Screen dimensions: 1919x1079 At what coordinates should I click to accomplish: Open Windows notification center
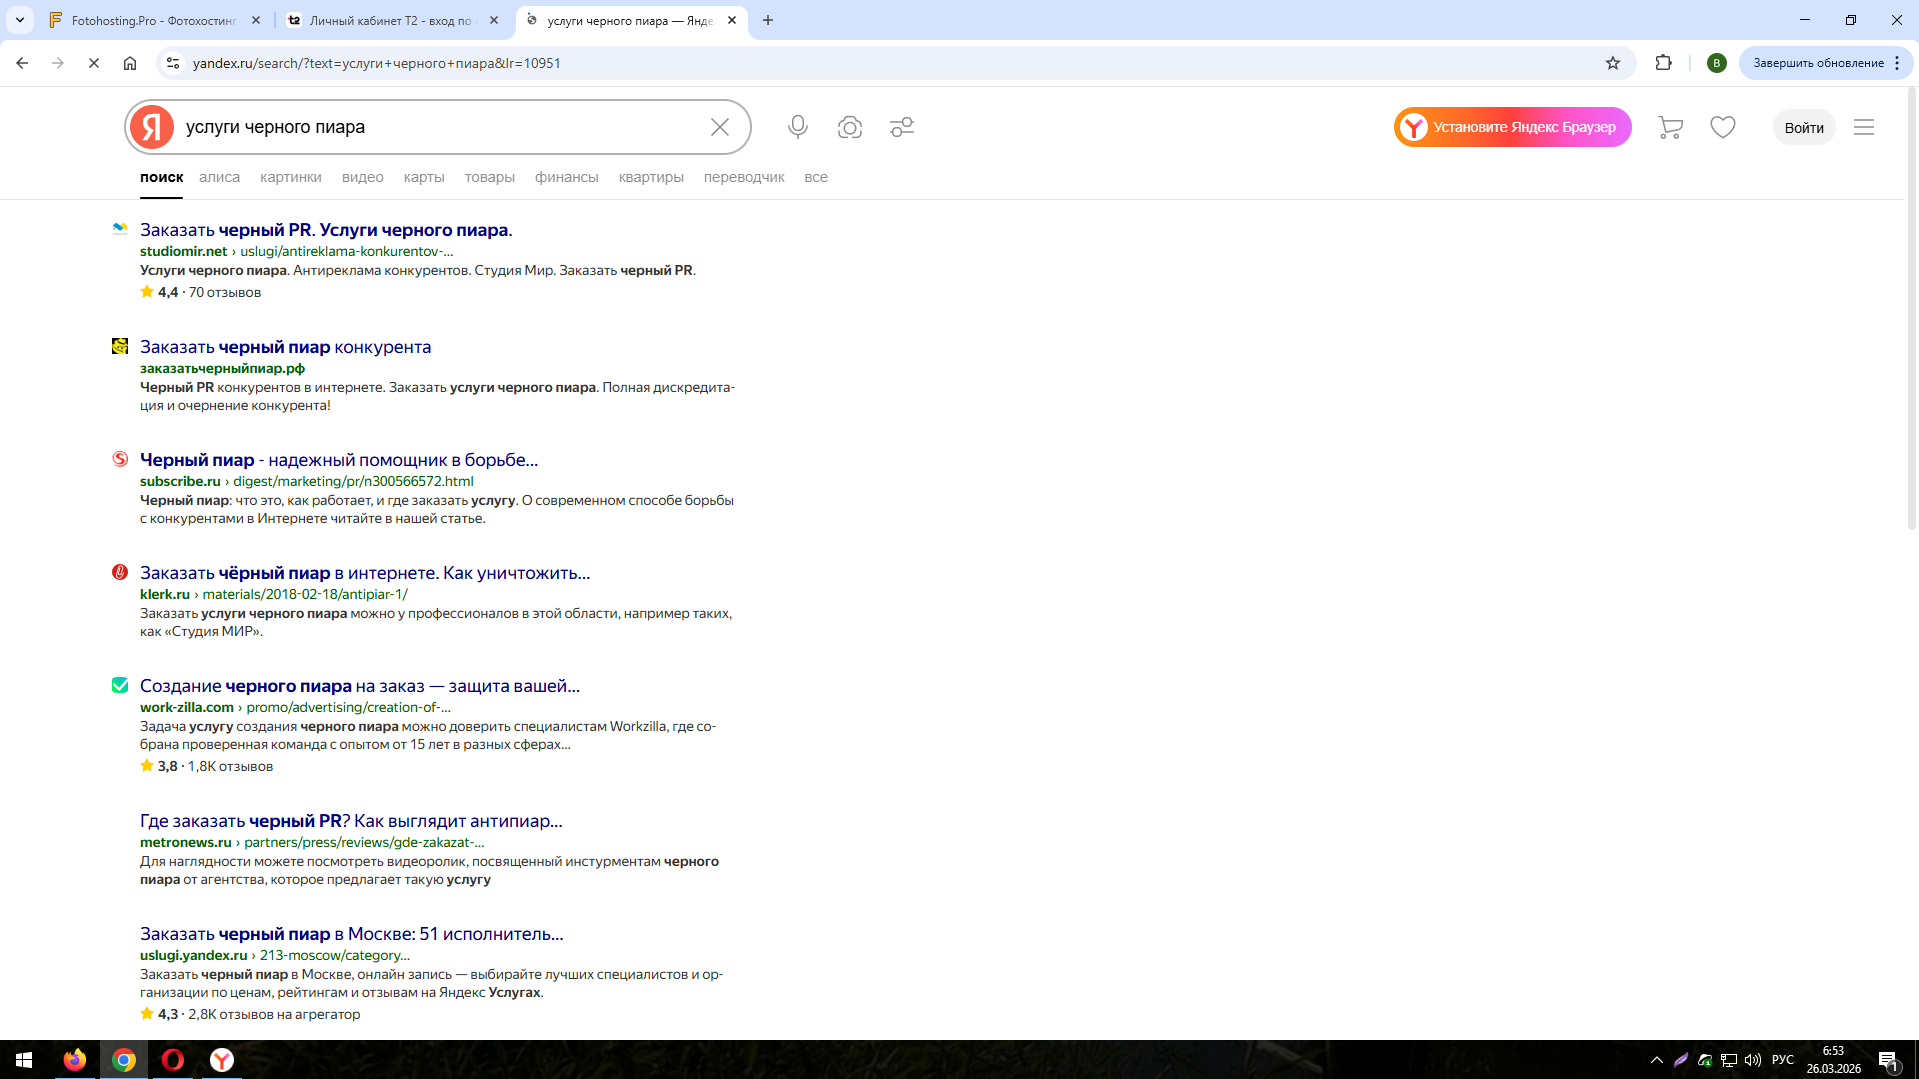1889,1060
